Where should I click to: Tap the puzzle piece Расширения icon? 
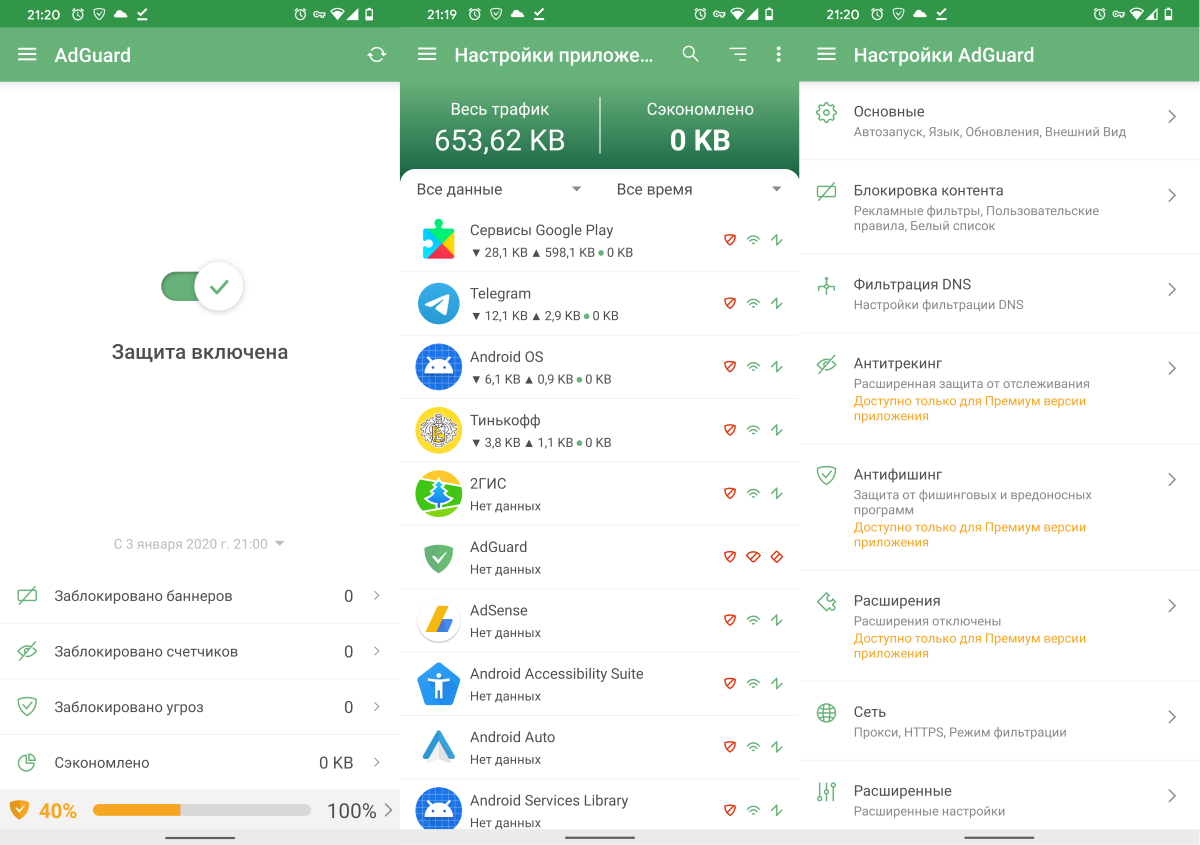click(826, 602)
